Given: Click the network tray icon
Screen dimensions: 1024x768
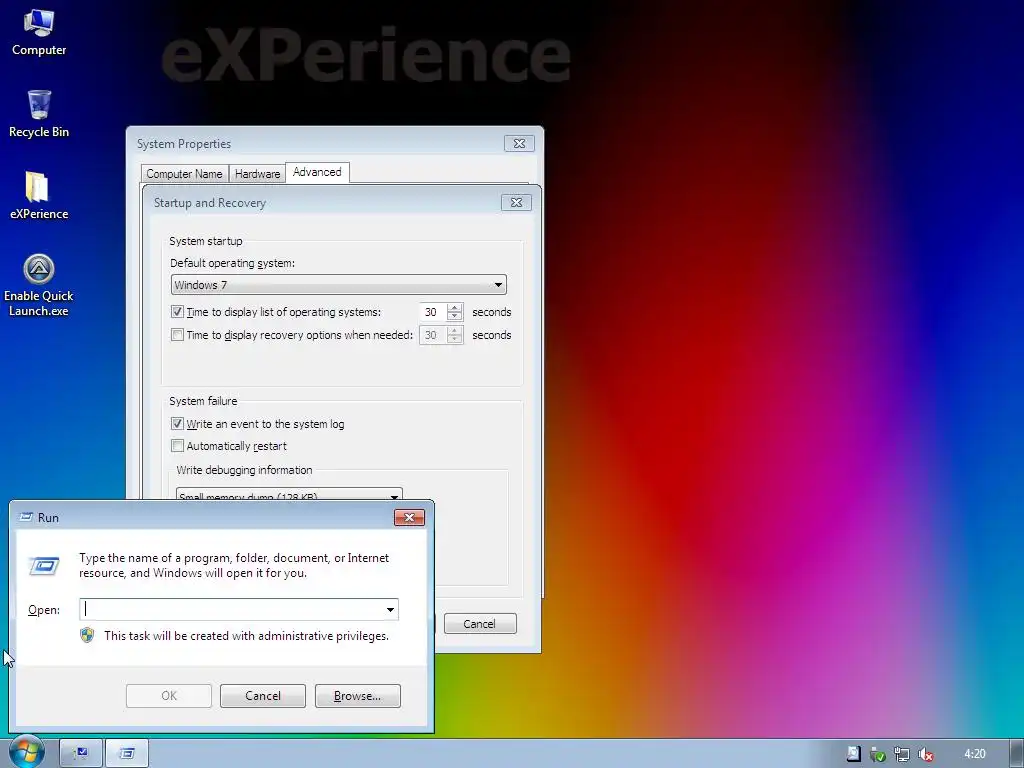Looking at the screenshot, I should [901, 754].
